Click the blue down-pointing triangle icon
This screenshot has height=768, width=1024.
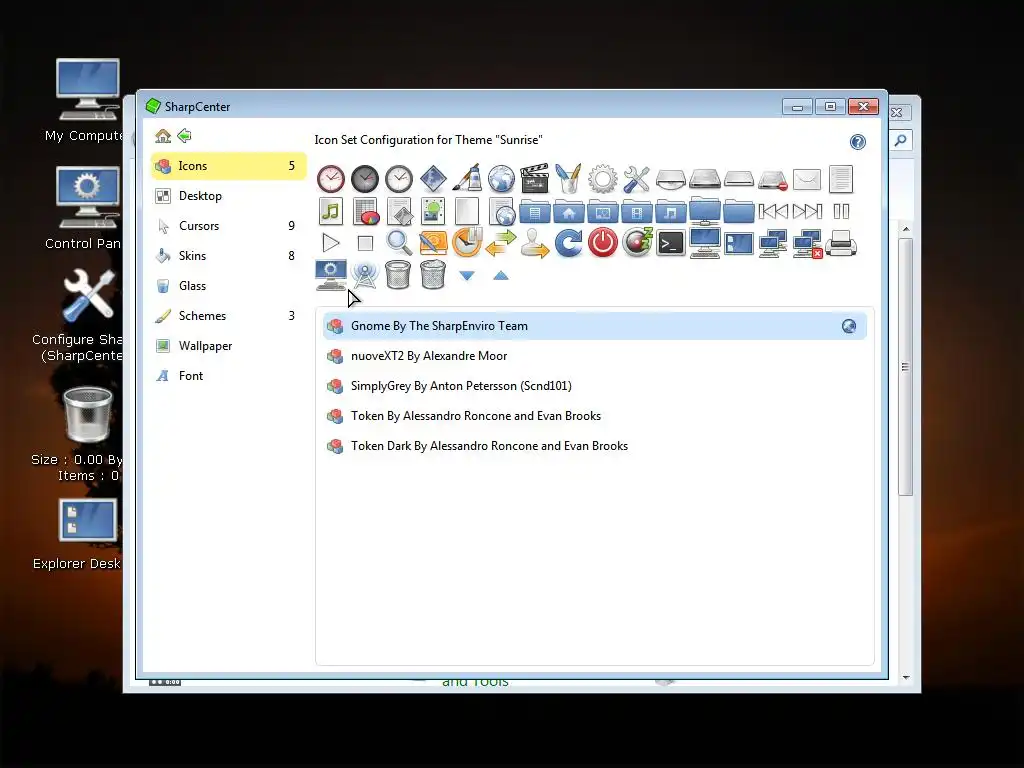pyautogui.click(x=467, y=276)
